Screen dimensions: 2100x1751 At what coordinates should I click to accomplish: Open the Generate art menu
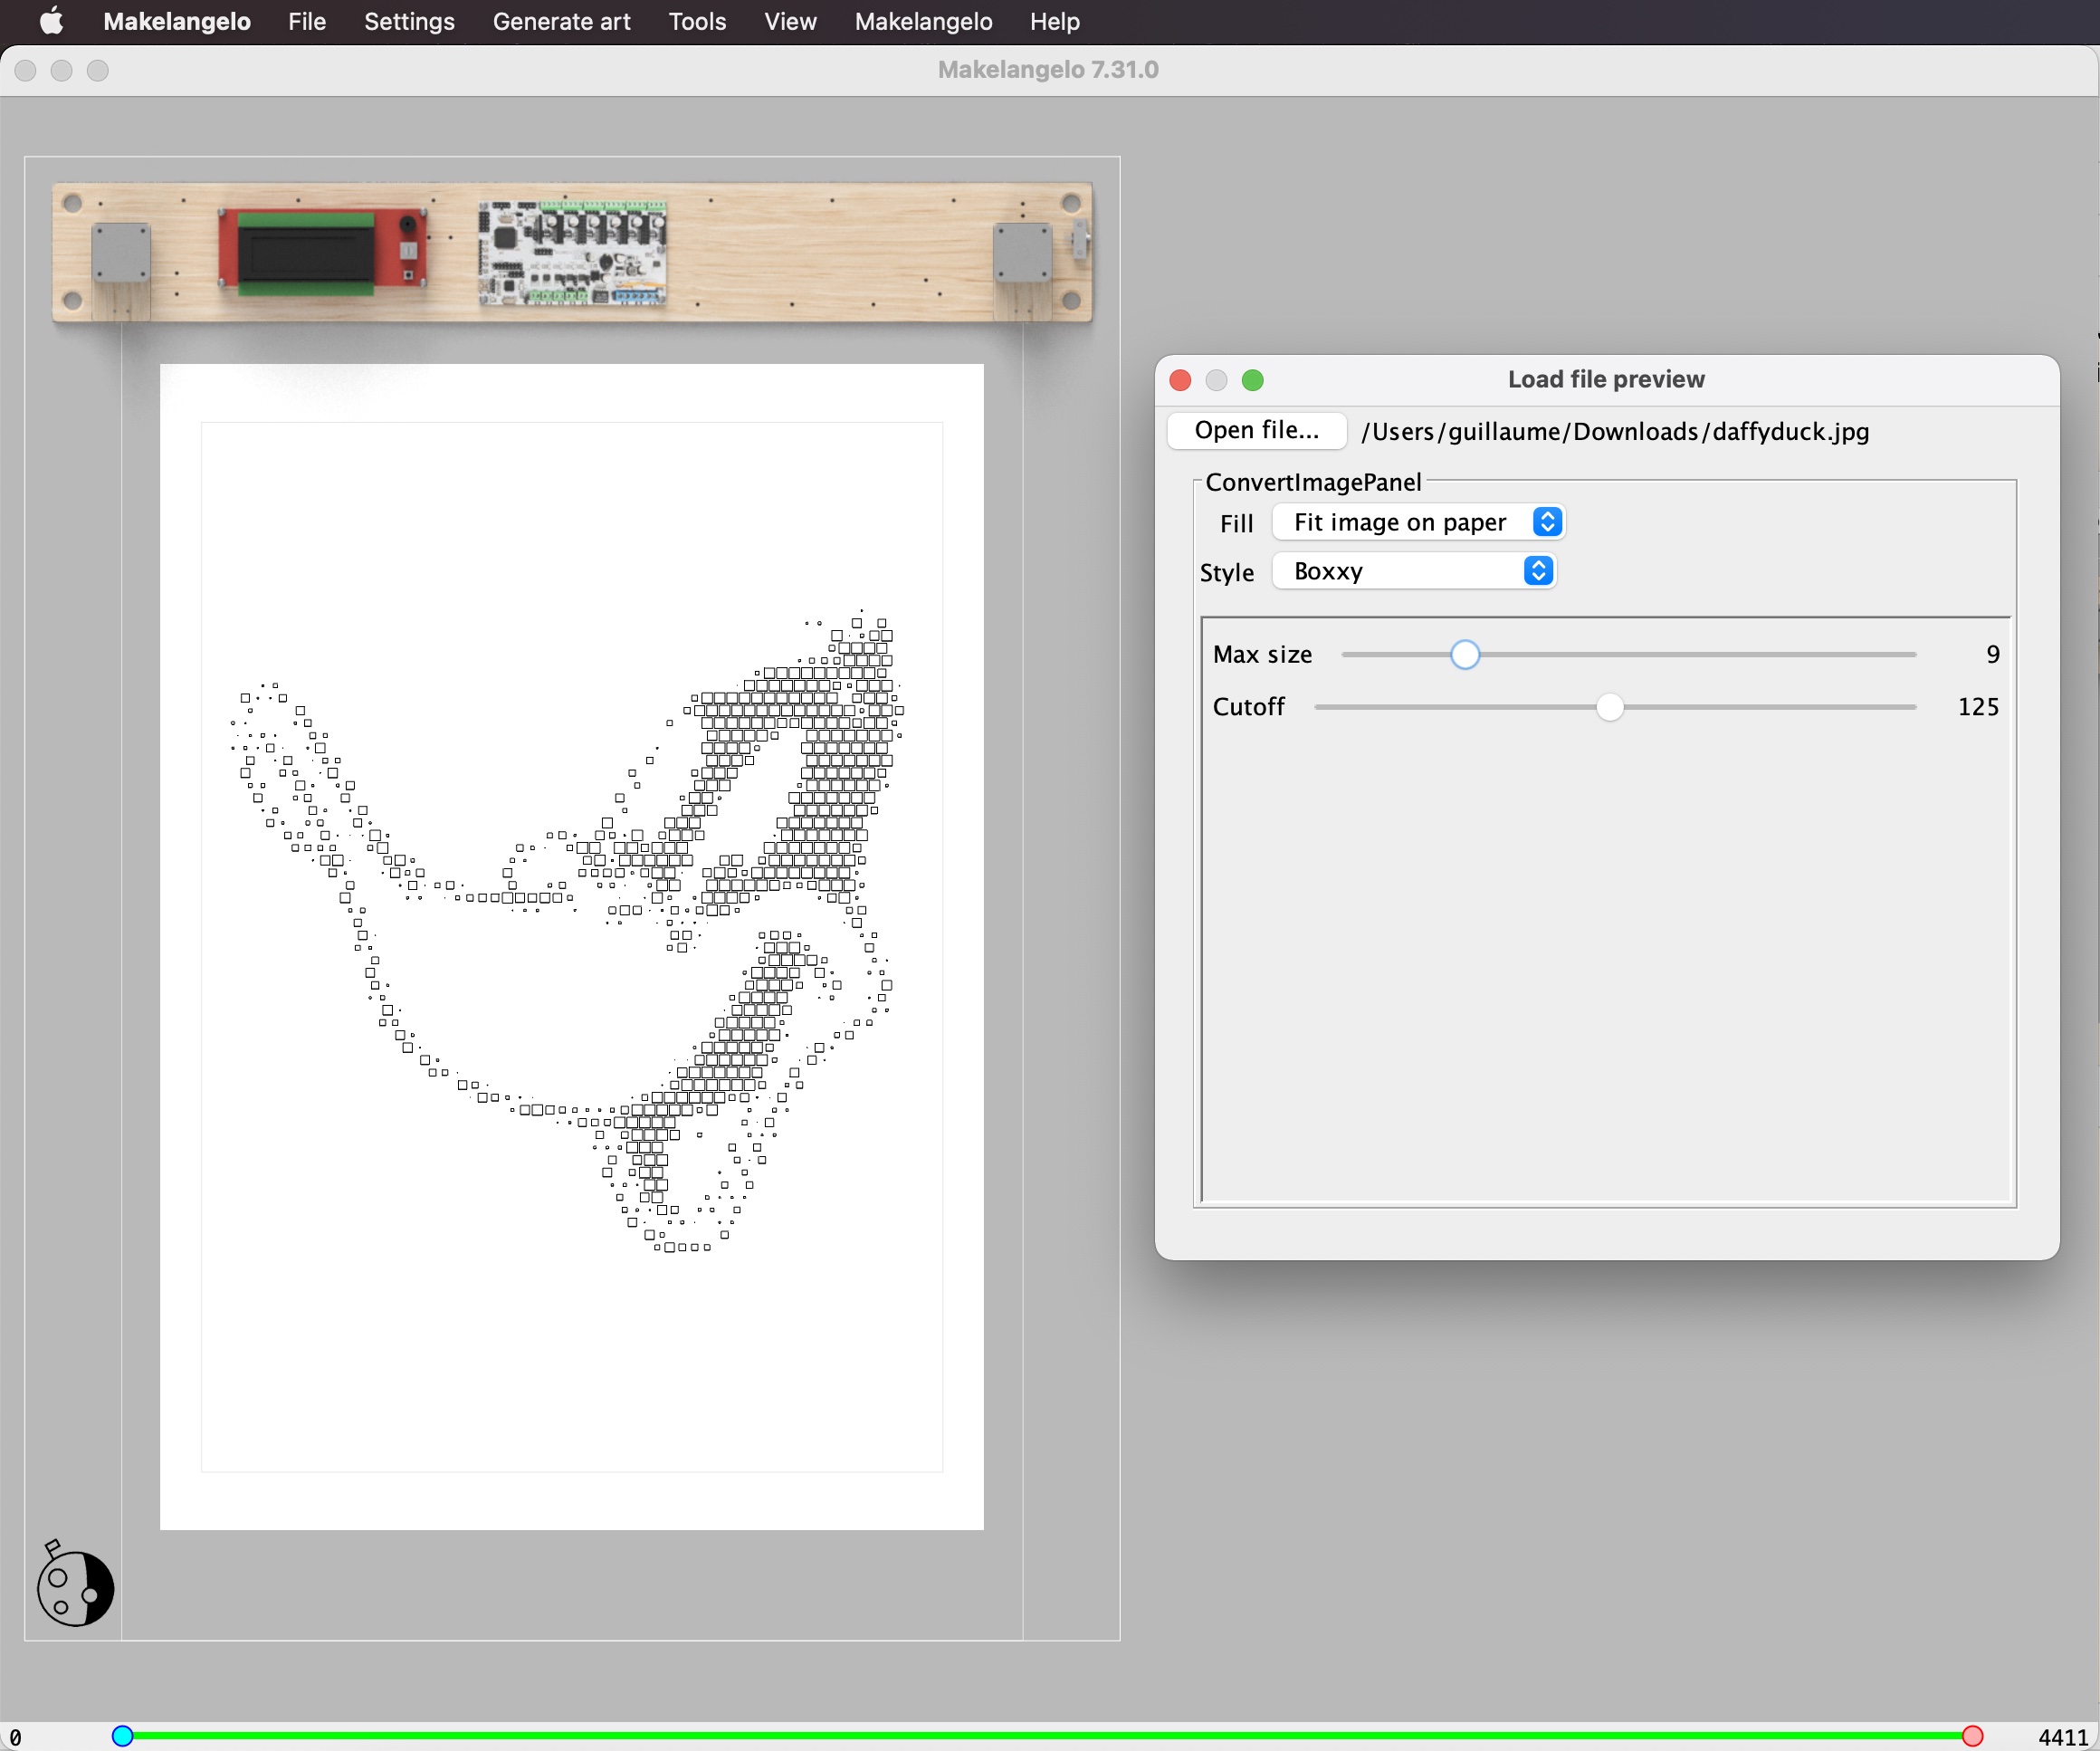(x=561, y=21)
